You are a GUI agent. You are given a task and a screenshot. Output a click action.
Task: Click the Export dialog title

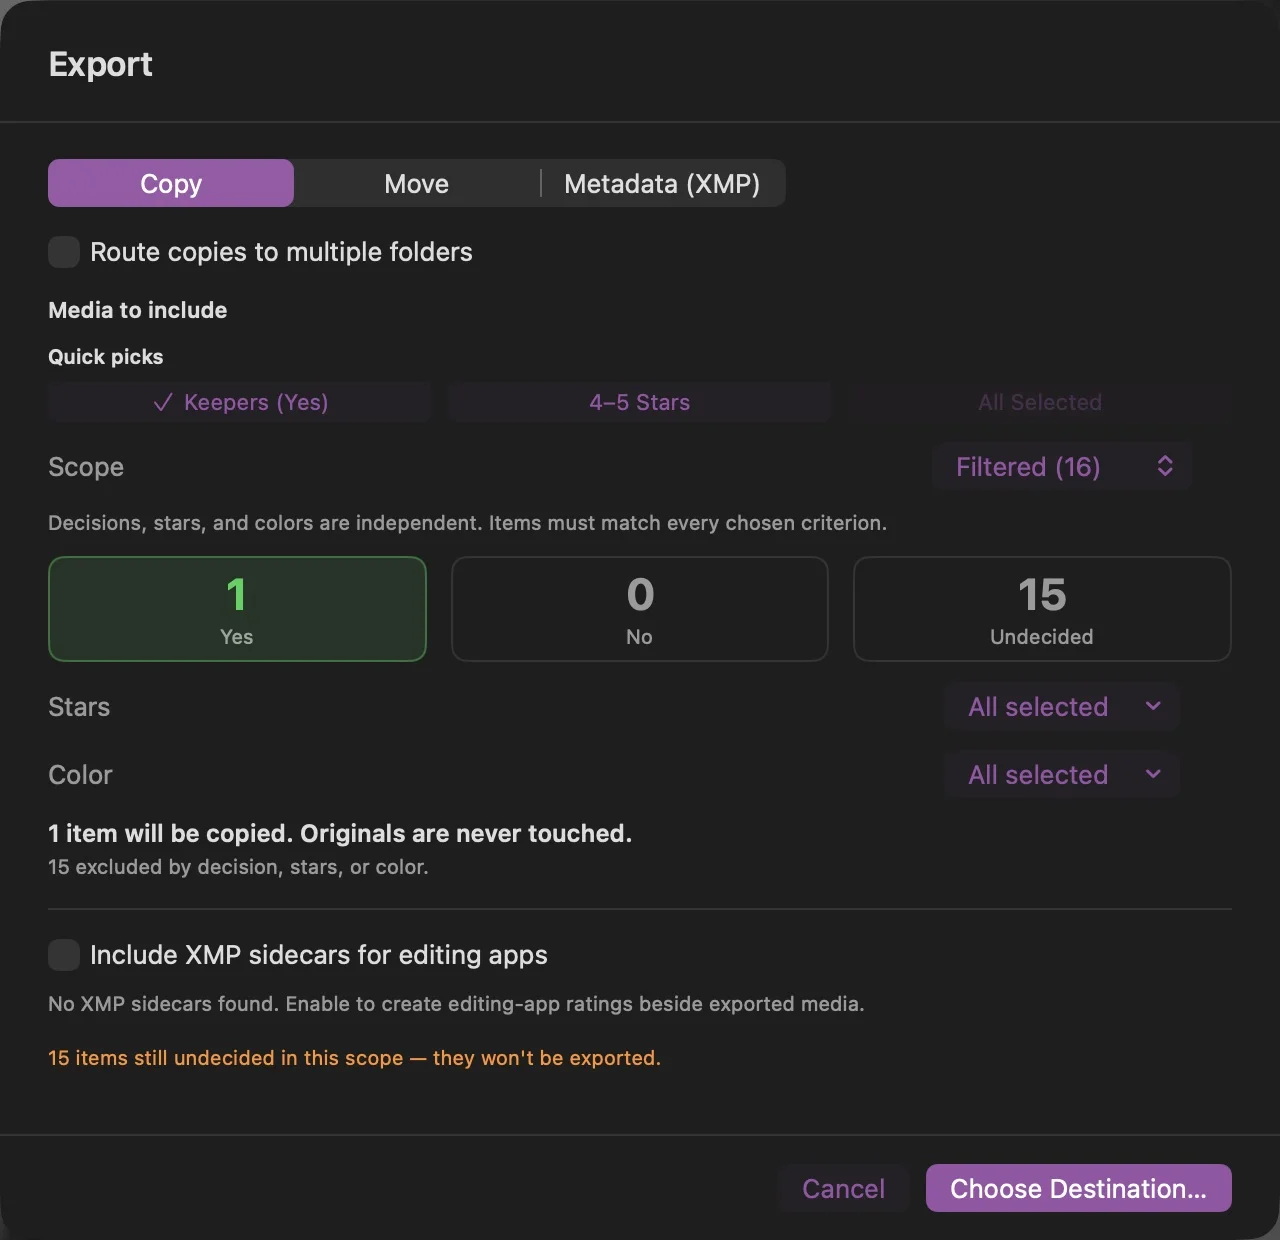click(x=101, y=64)
